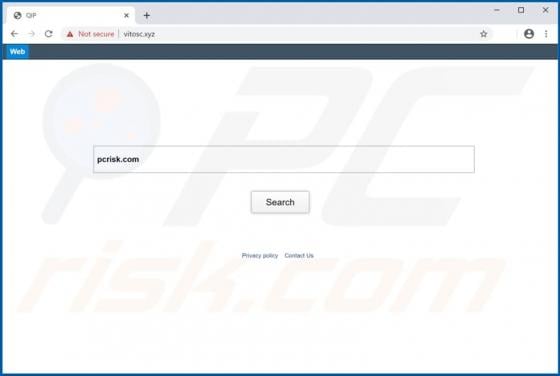Click the globe favicon on QIP tab
The height and width of the screenshot is (376, 560).
click(18, 15)
